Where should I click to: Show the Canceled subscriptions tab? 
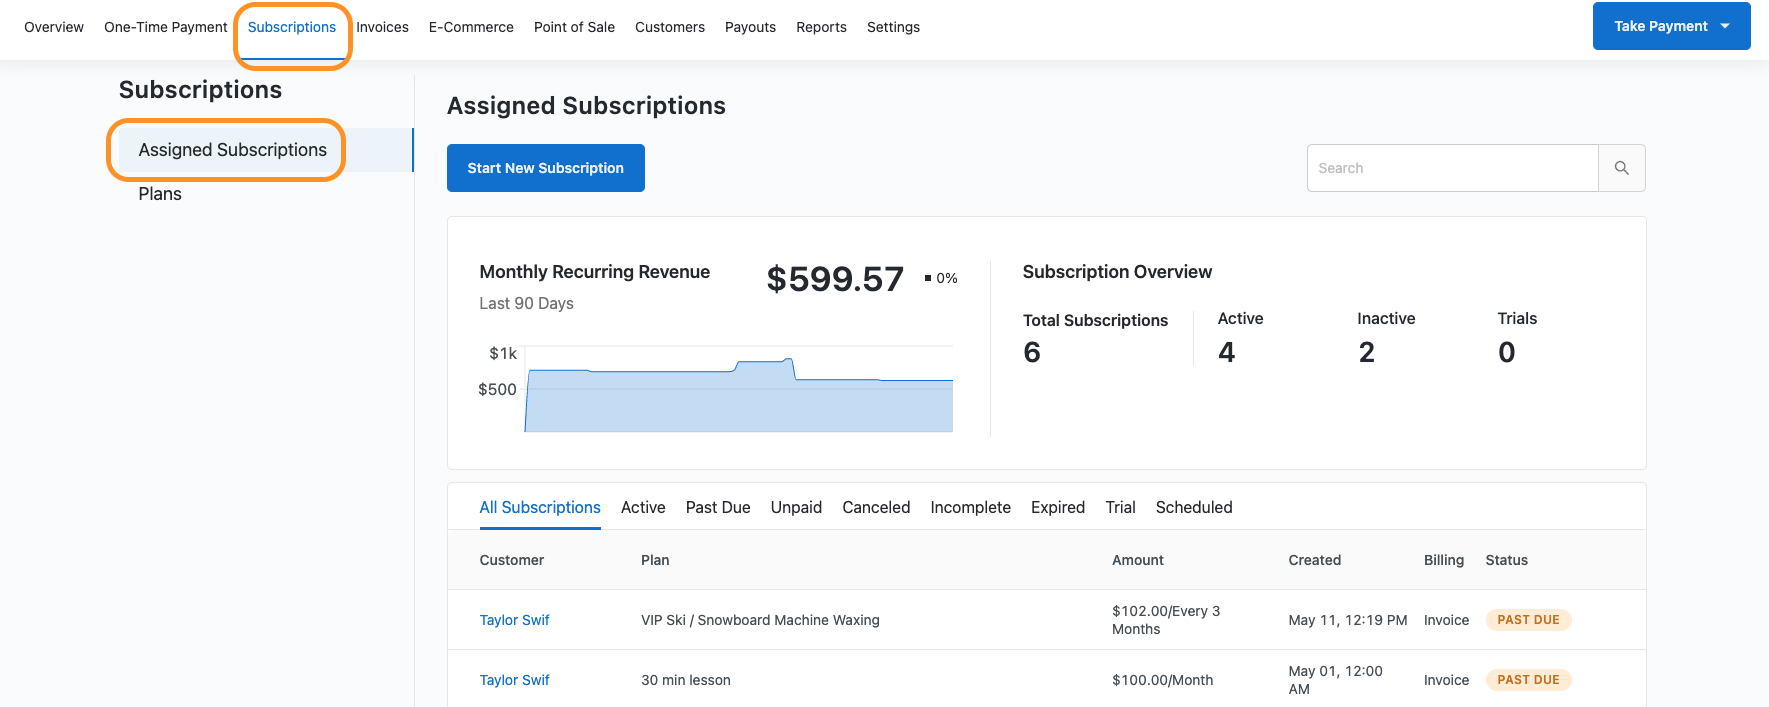(876, 507)
